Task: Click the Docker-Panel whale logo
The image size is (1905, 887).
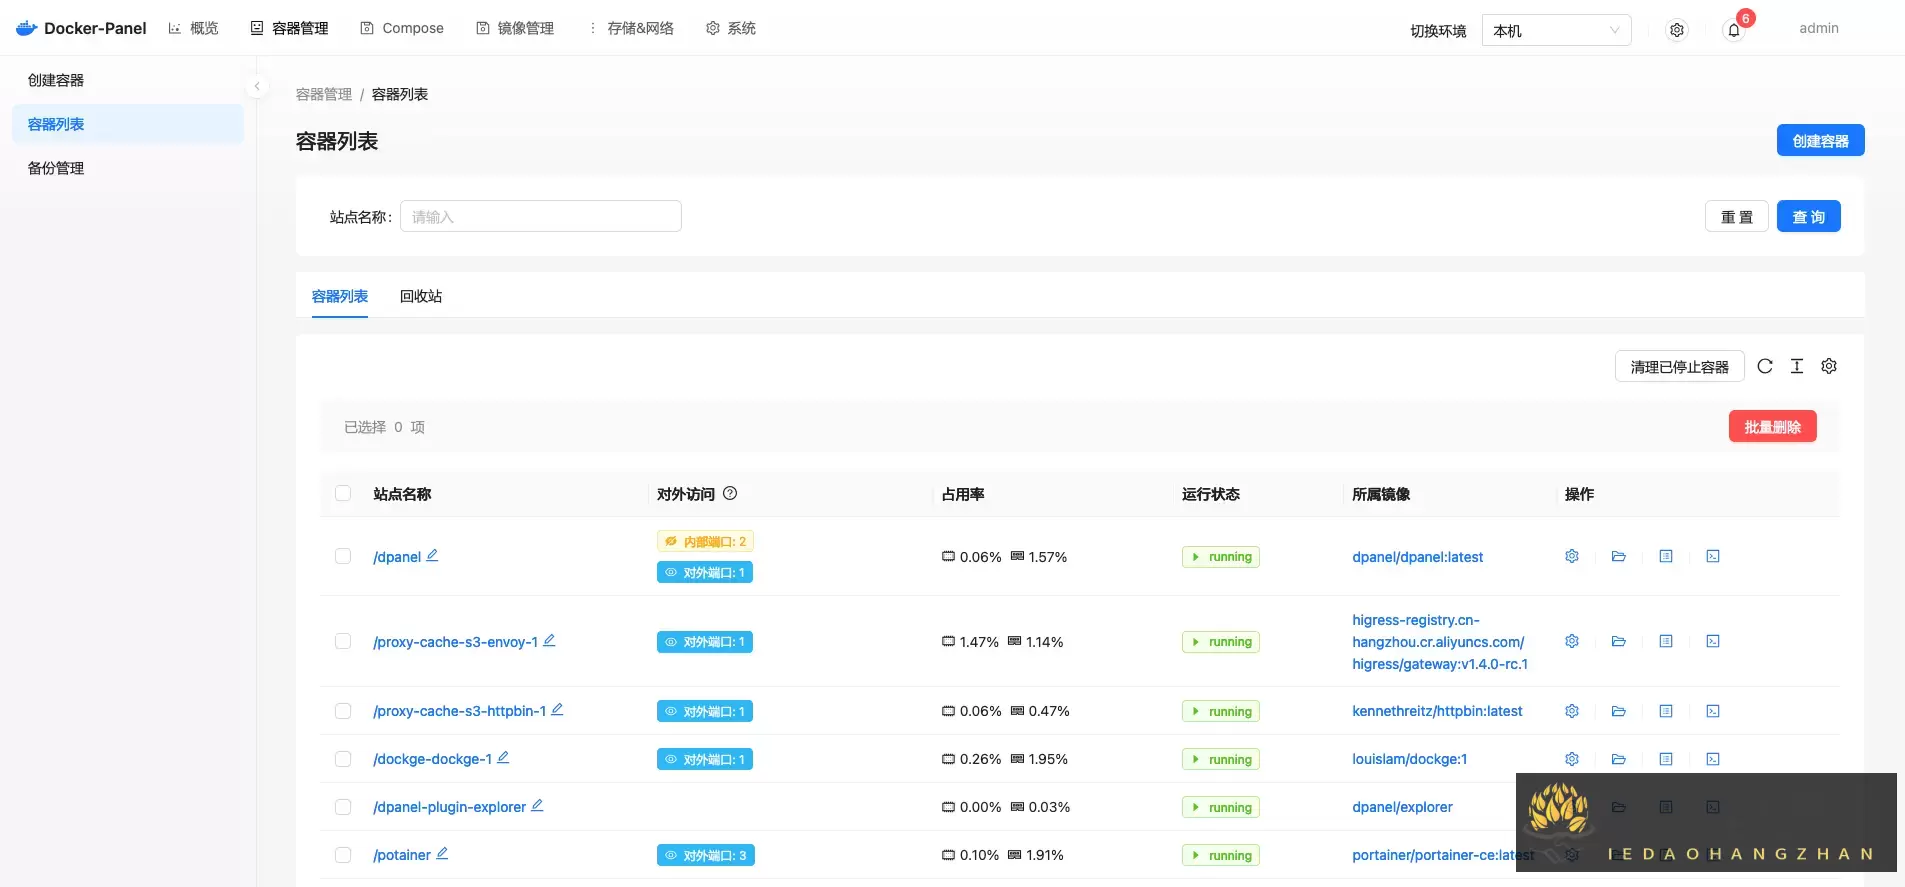Action: coord(27,28)
